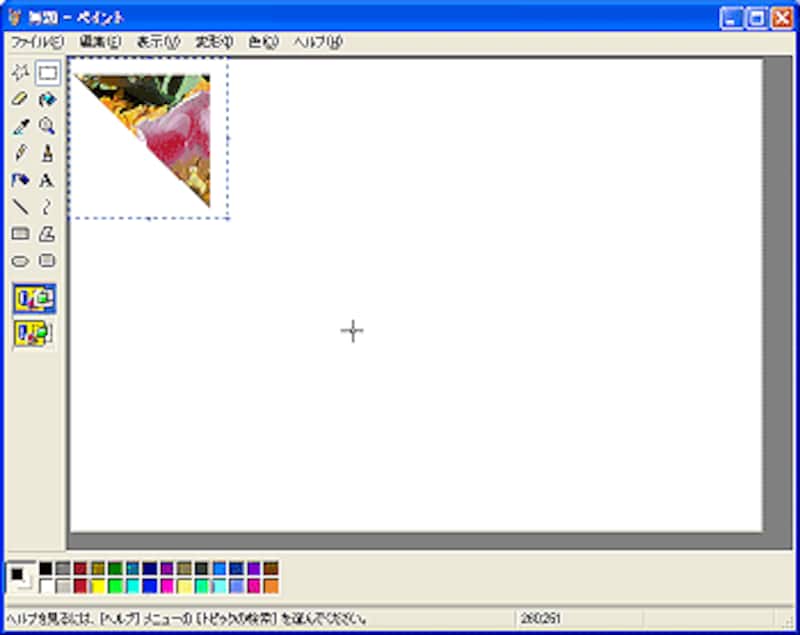Pick the bright cyan swatch

coord(133,586)
